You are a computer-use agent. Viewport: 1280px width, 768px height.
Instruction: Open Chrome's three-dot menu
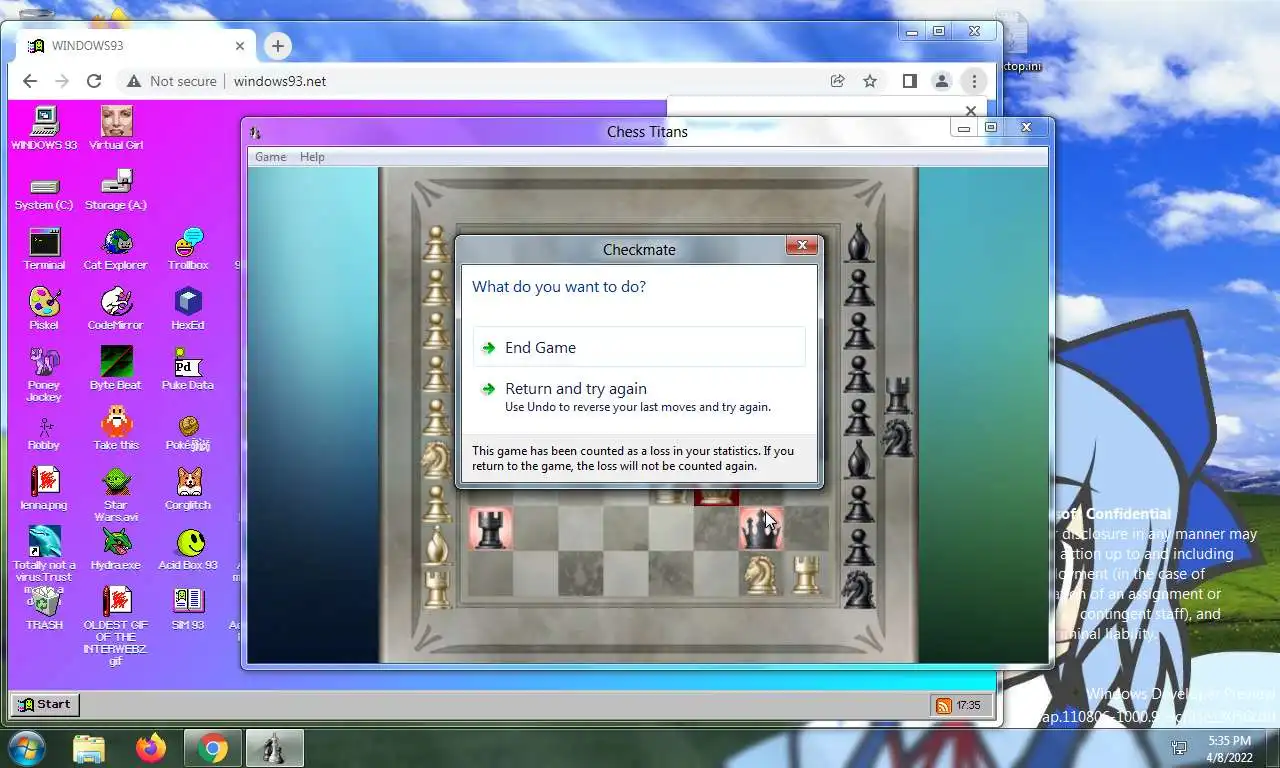coord(974,81)
